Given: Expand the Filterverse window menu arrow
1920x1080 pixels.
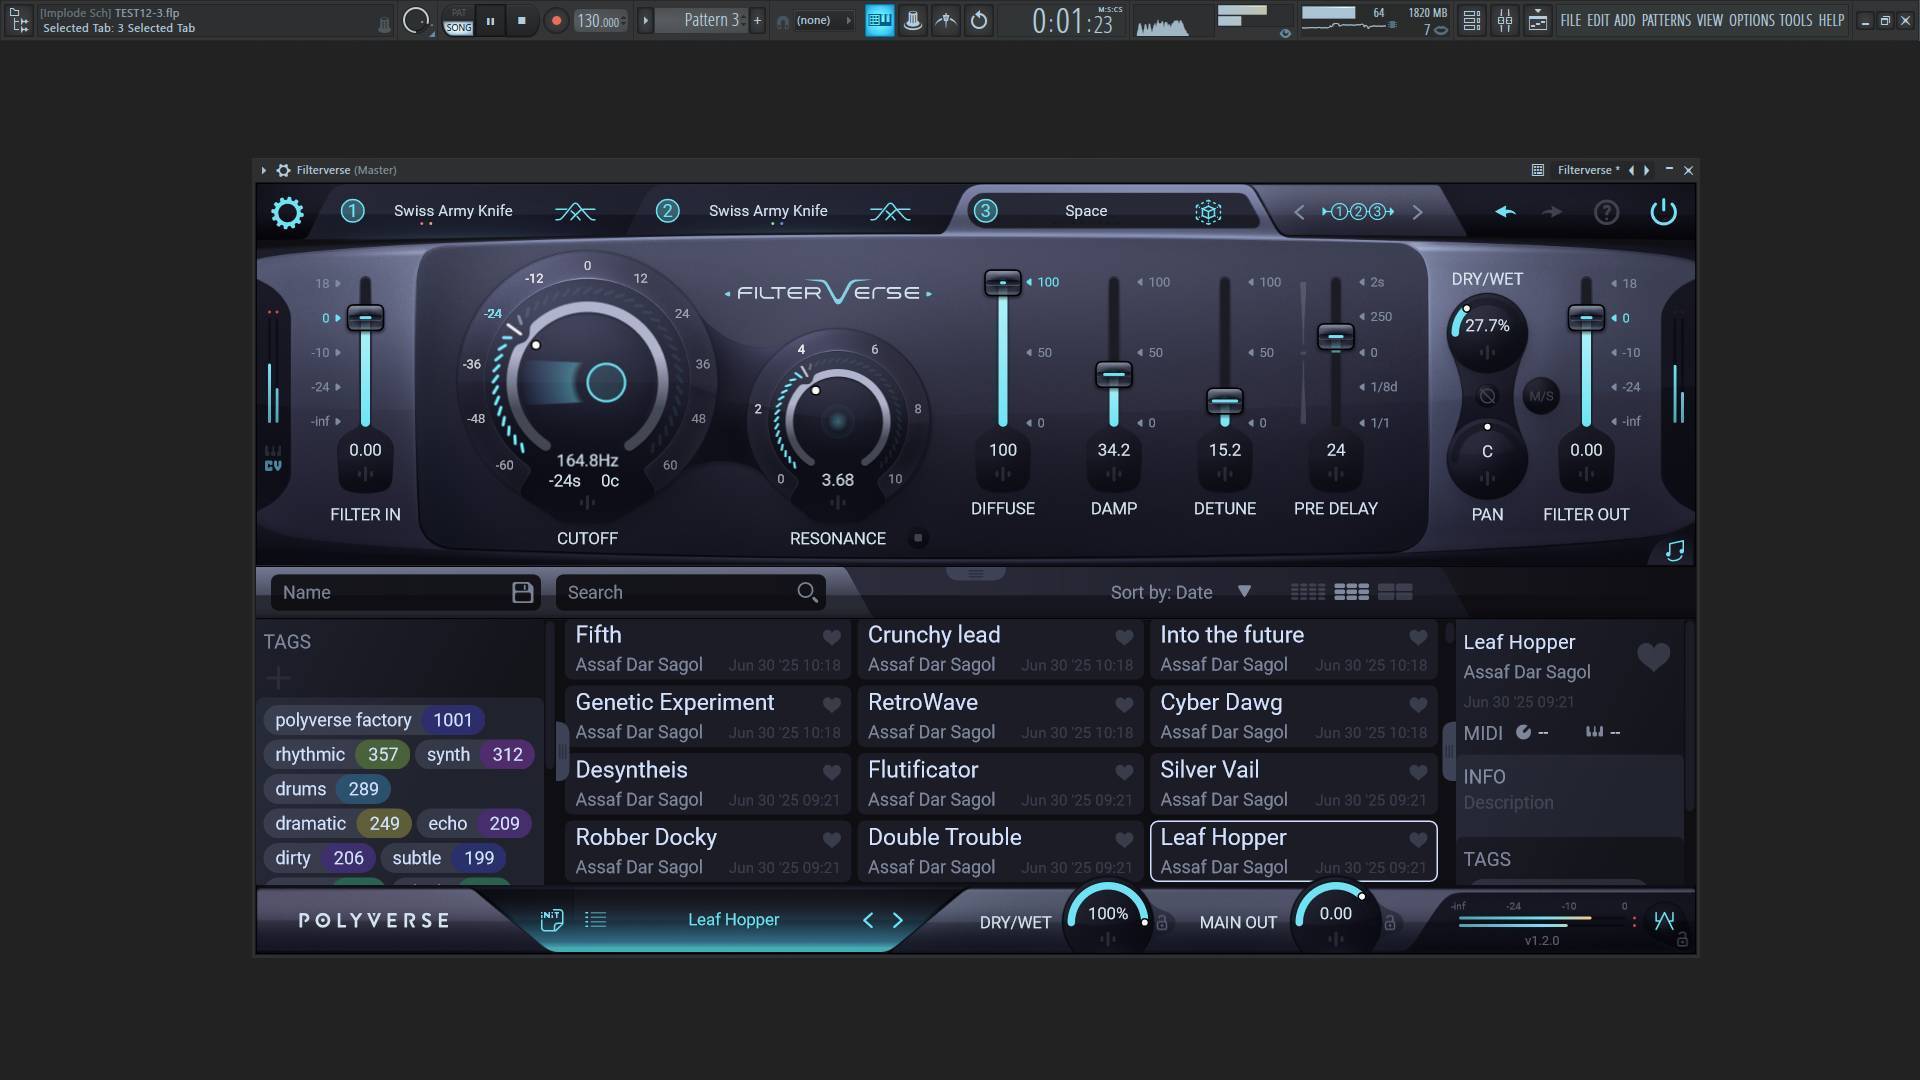Looking at the screenshot, I should tap(264, 170).
